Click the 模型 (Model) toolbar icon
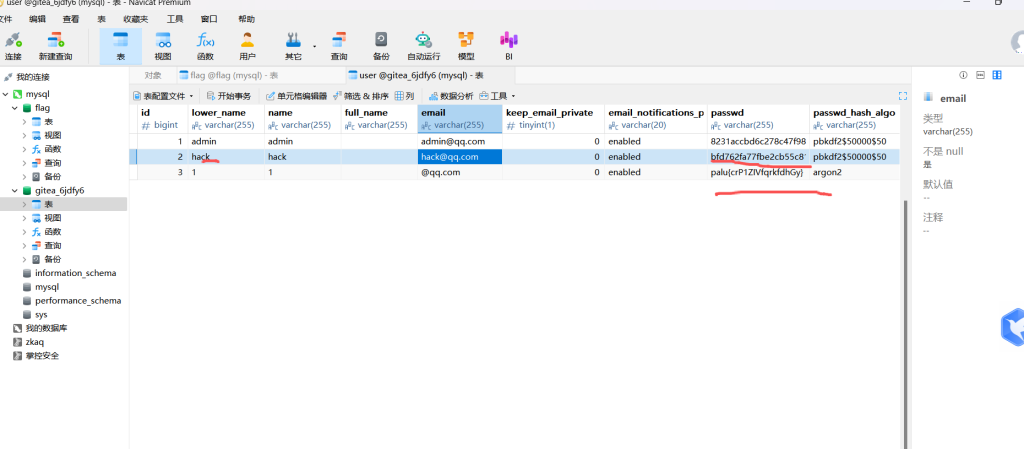 click(x=466, y=45)
